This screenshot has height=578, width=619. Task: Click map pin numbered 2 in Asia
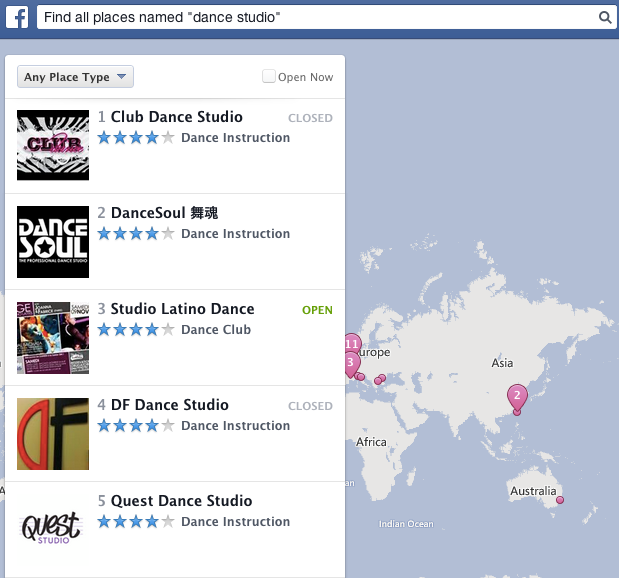click(517, 396)
